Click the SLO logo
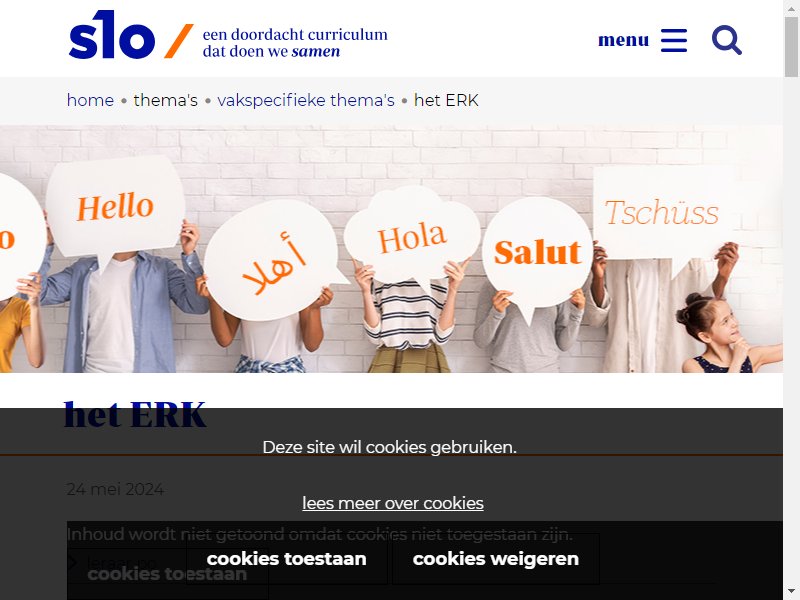 112,35
